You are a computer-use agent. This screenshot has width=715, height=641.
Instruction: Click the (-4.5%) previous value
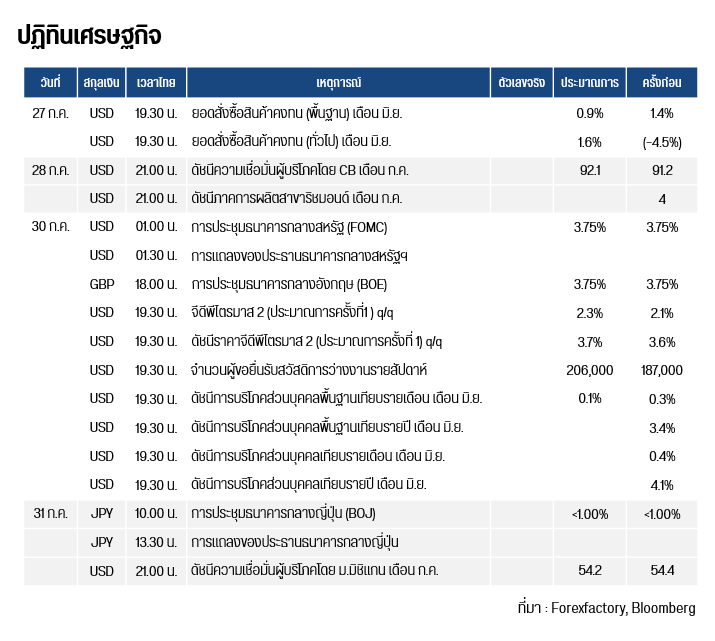tap(662, 143)
